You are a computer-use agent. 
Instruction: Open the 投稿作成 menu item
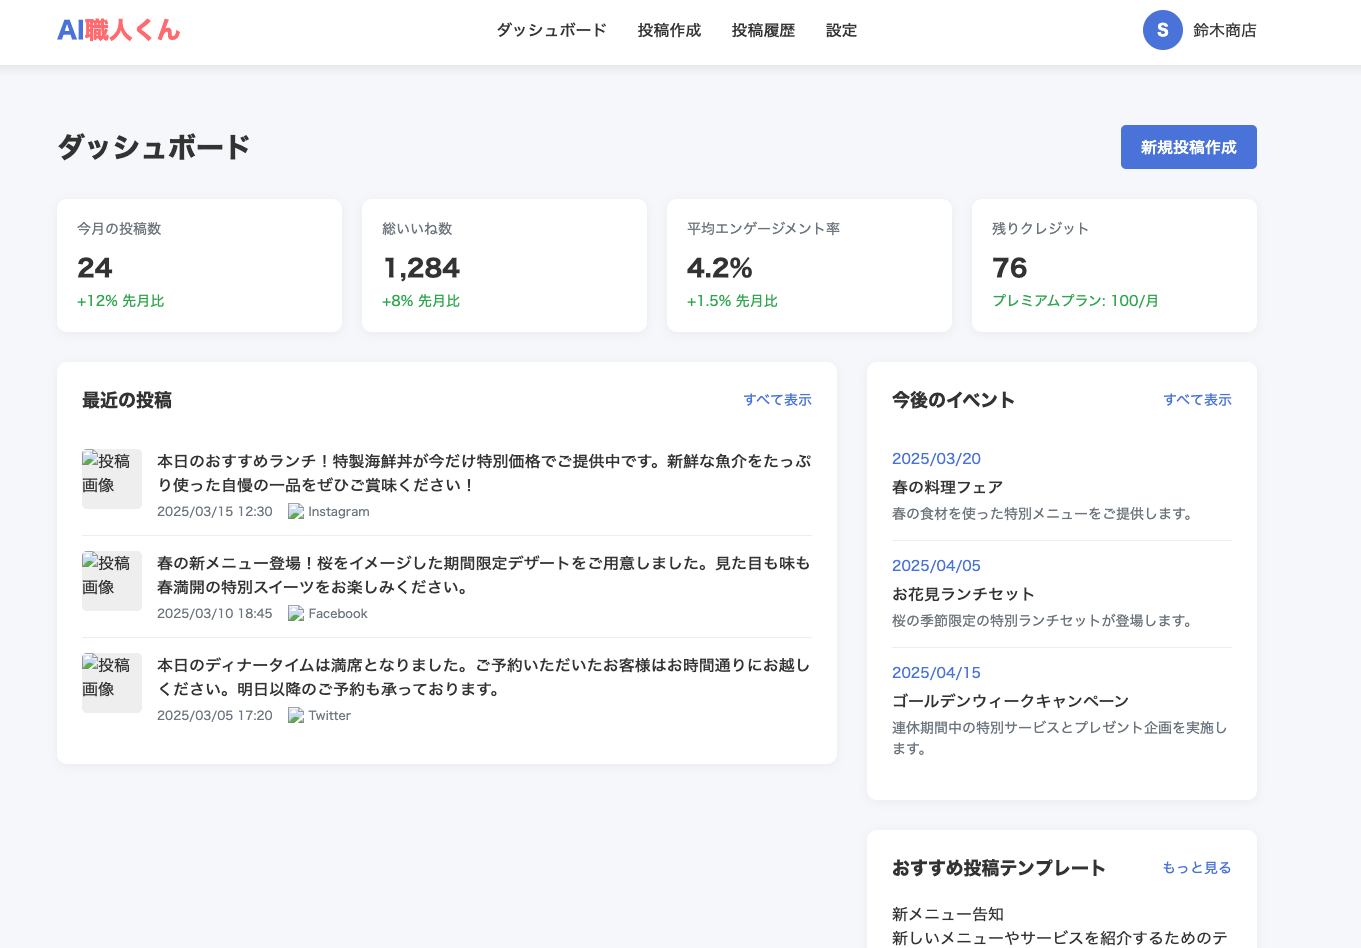coord(668,30)
